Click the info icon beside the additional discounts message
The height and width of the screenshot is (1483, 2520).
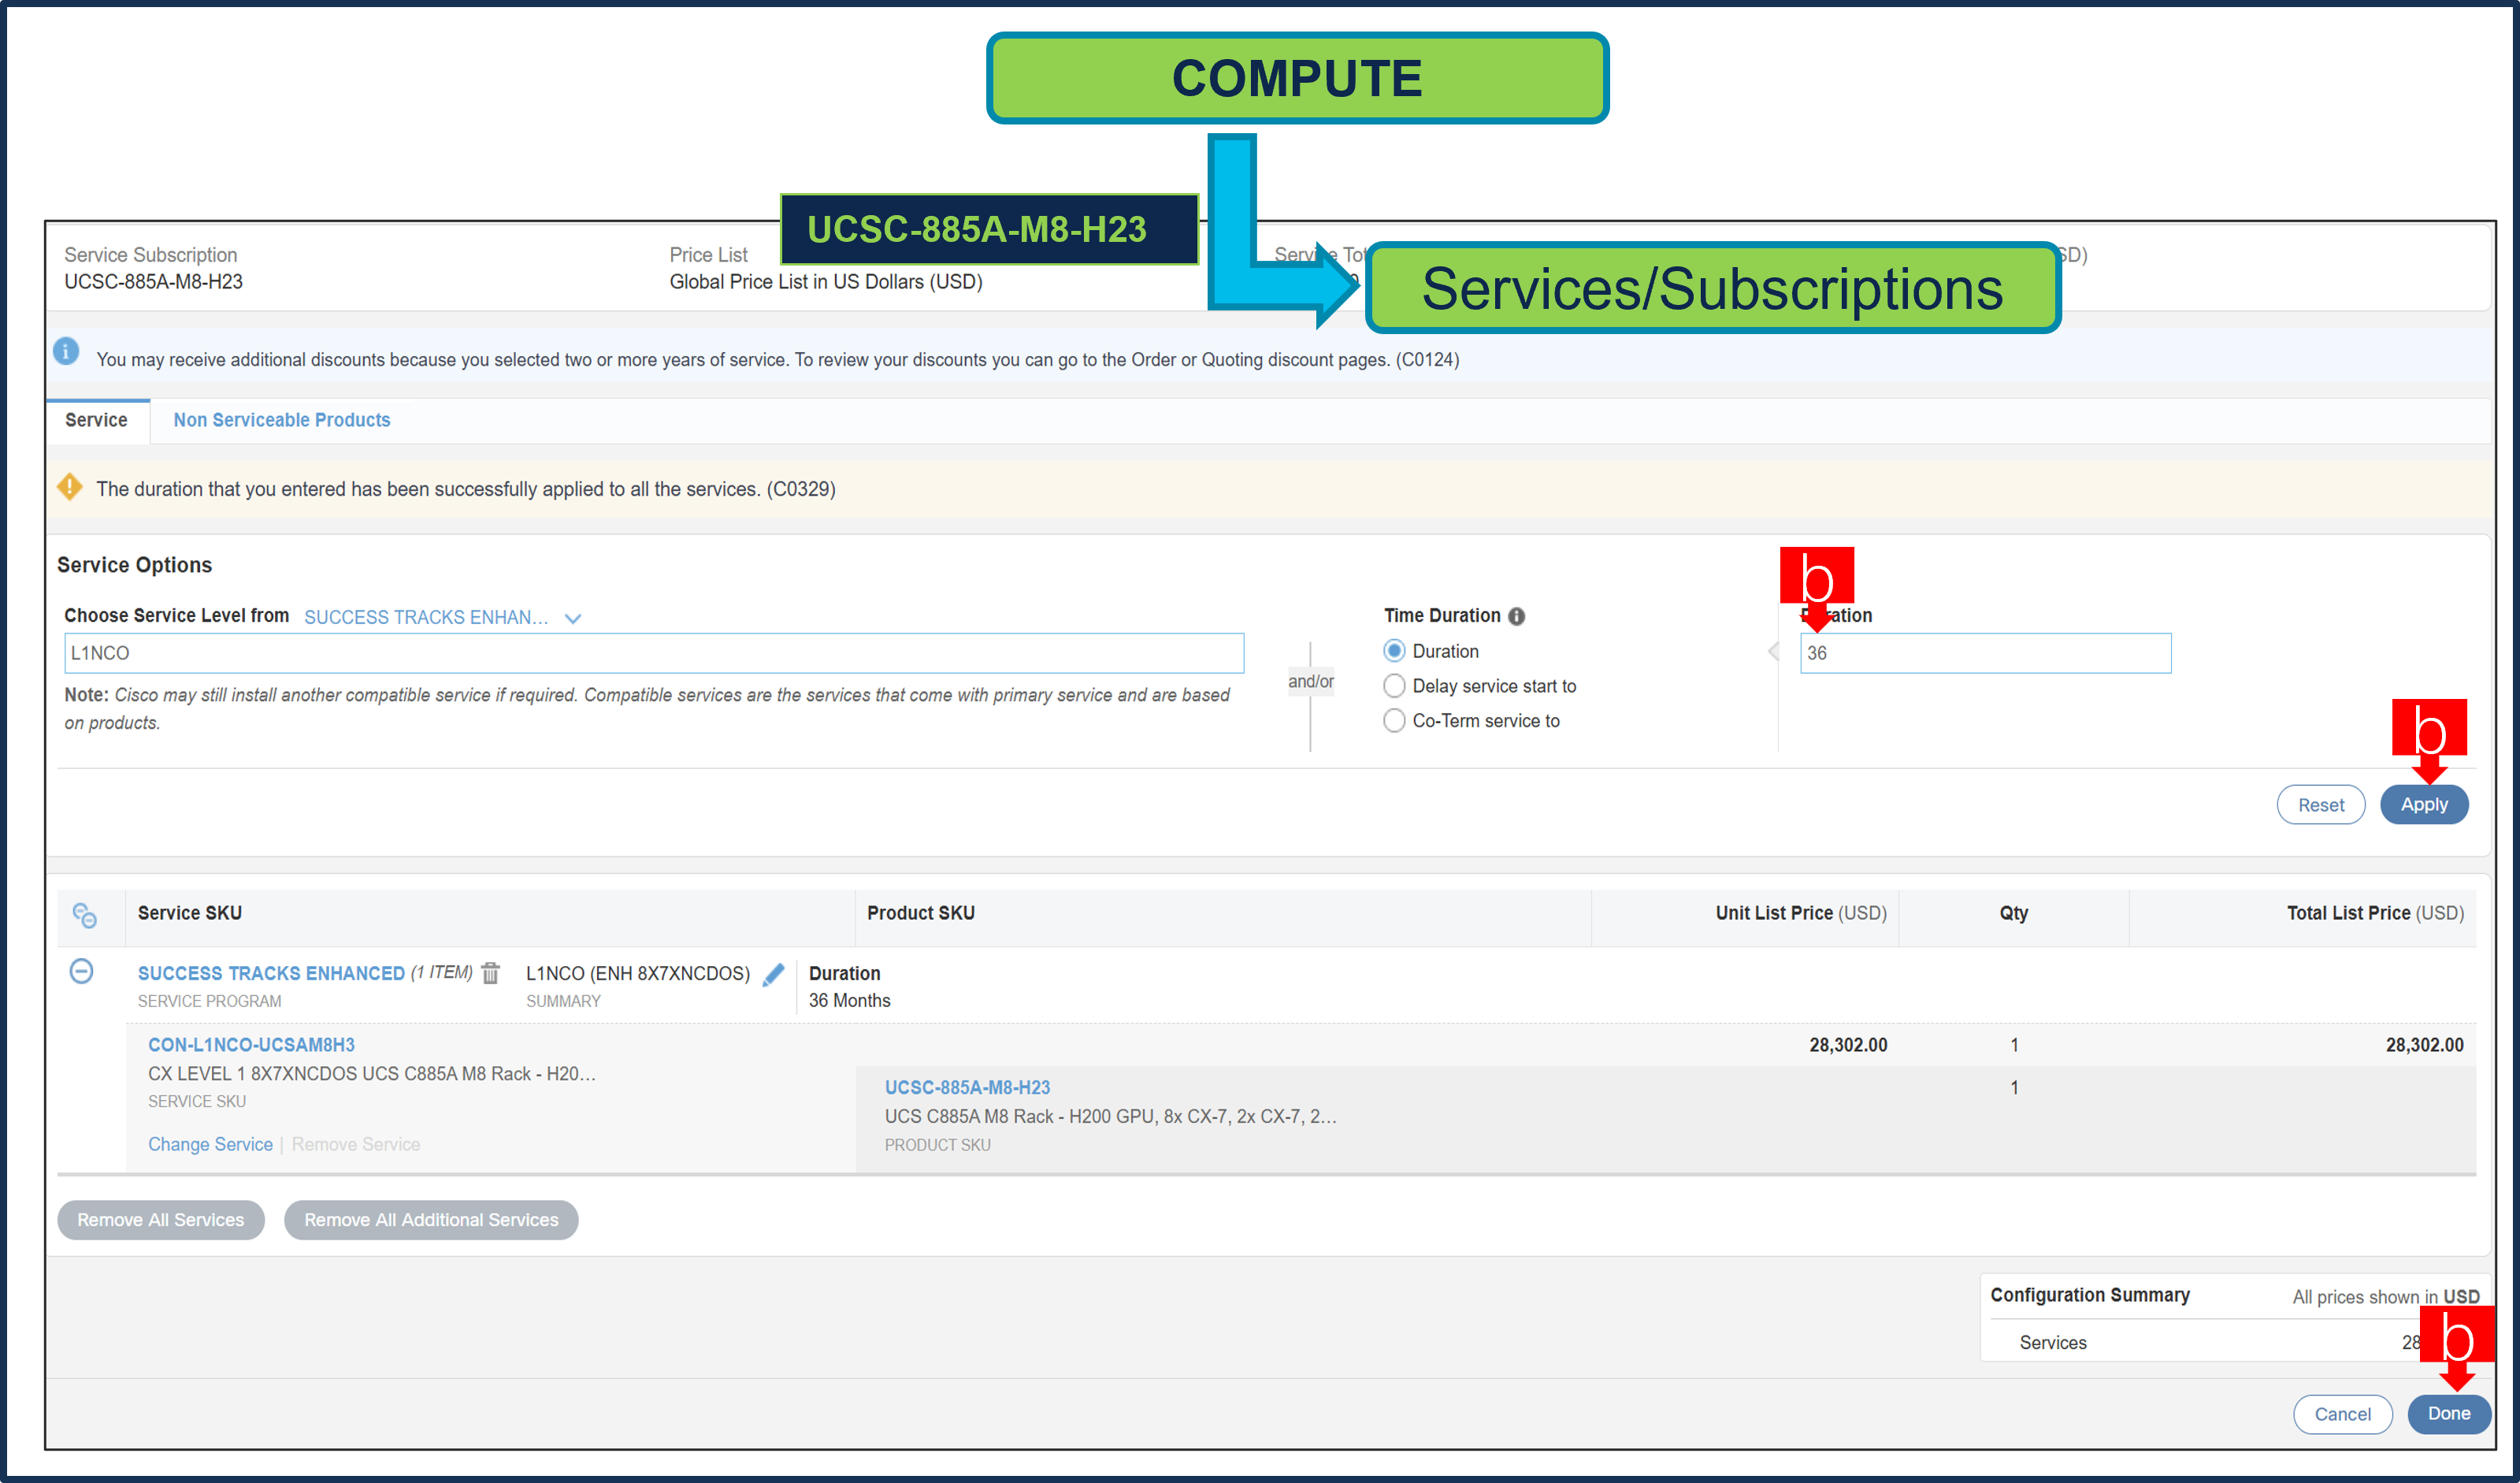[x=66, y=352]
